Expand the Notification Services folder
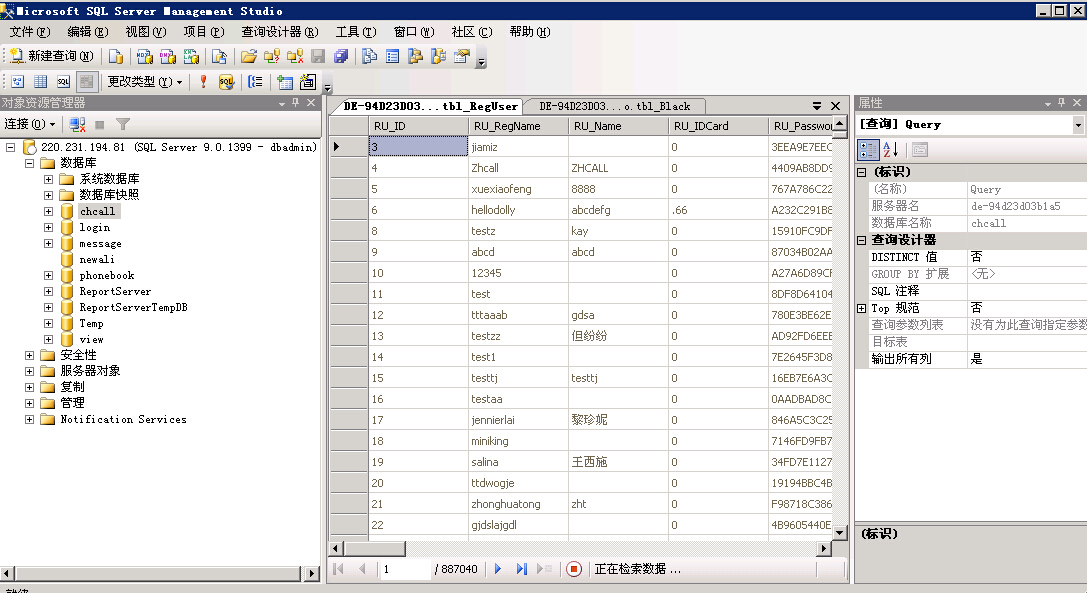This screenshot has width=1087, height=593. coord(29,420)
